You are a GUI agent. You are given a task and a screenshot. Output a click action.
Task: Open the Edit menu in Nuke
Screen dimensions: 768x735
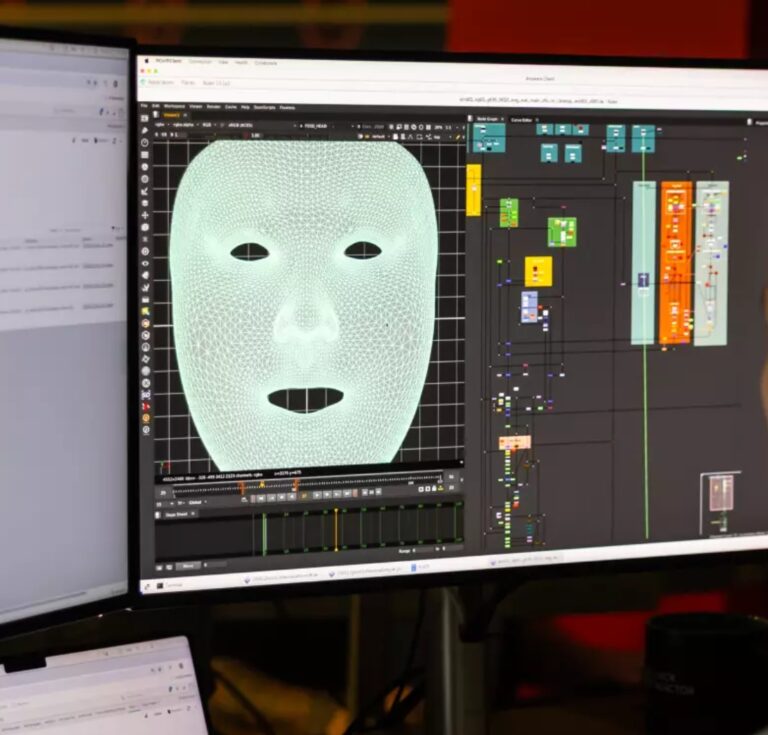[x=156, y=106]
